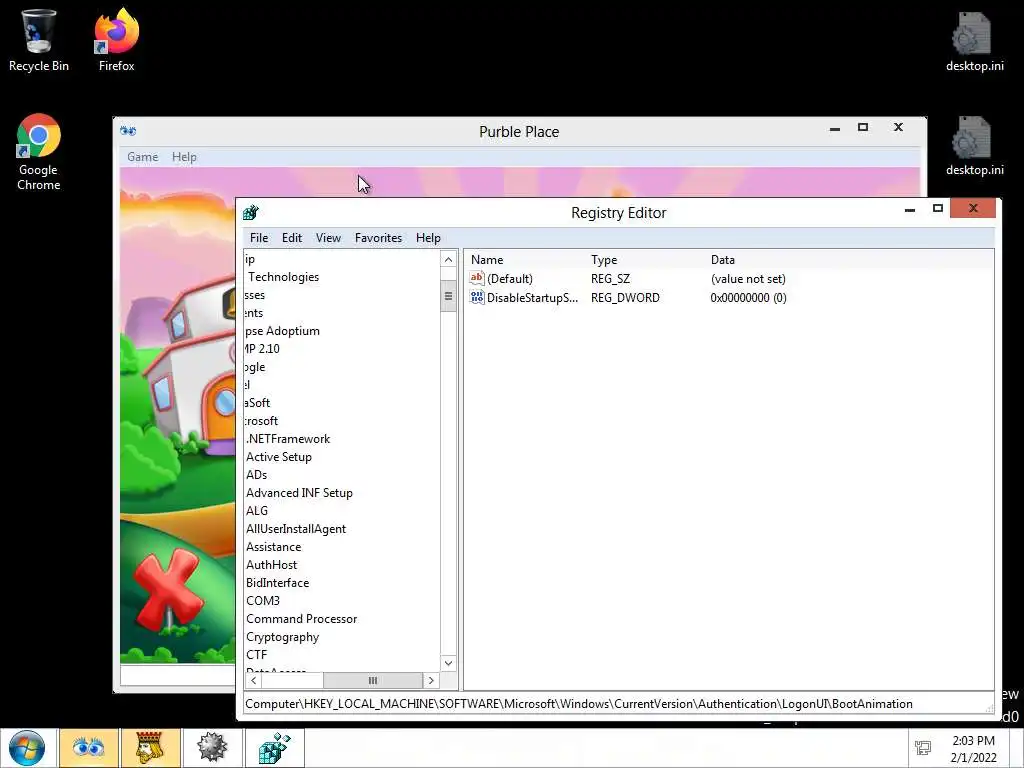Viewport: 1024px width, 768px height.
Task: Select the BidInterface registry key
Action: [278, 583]
